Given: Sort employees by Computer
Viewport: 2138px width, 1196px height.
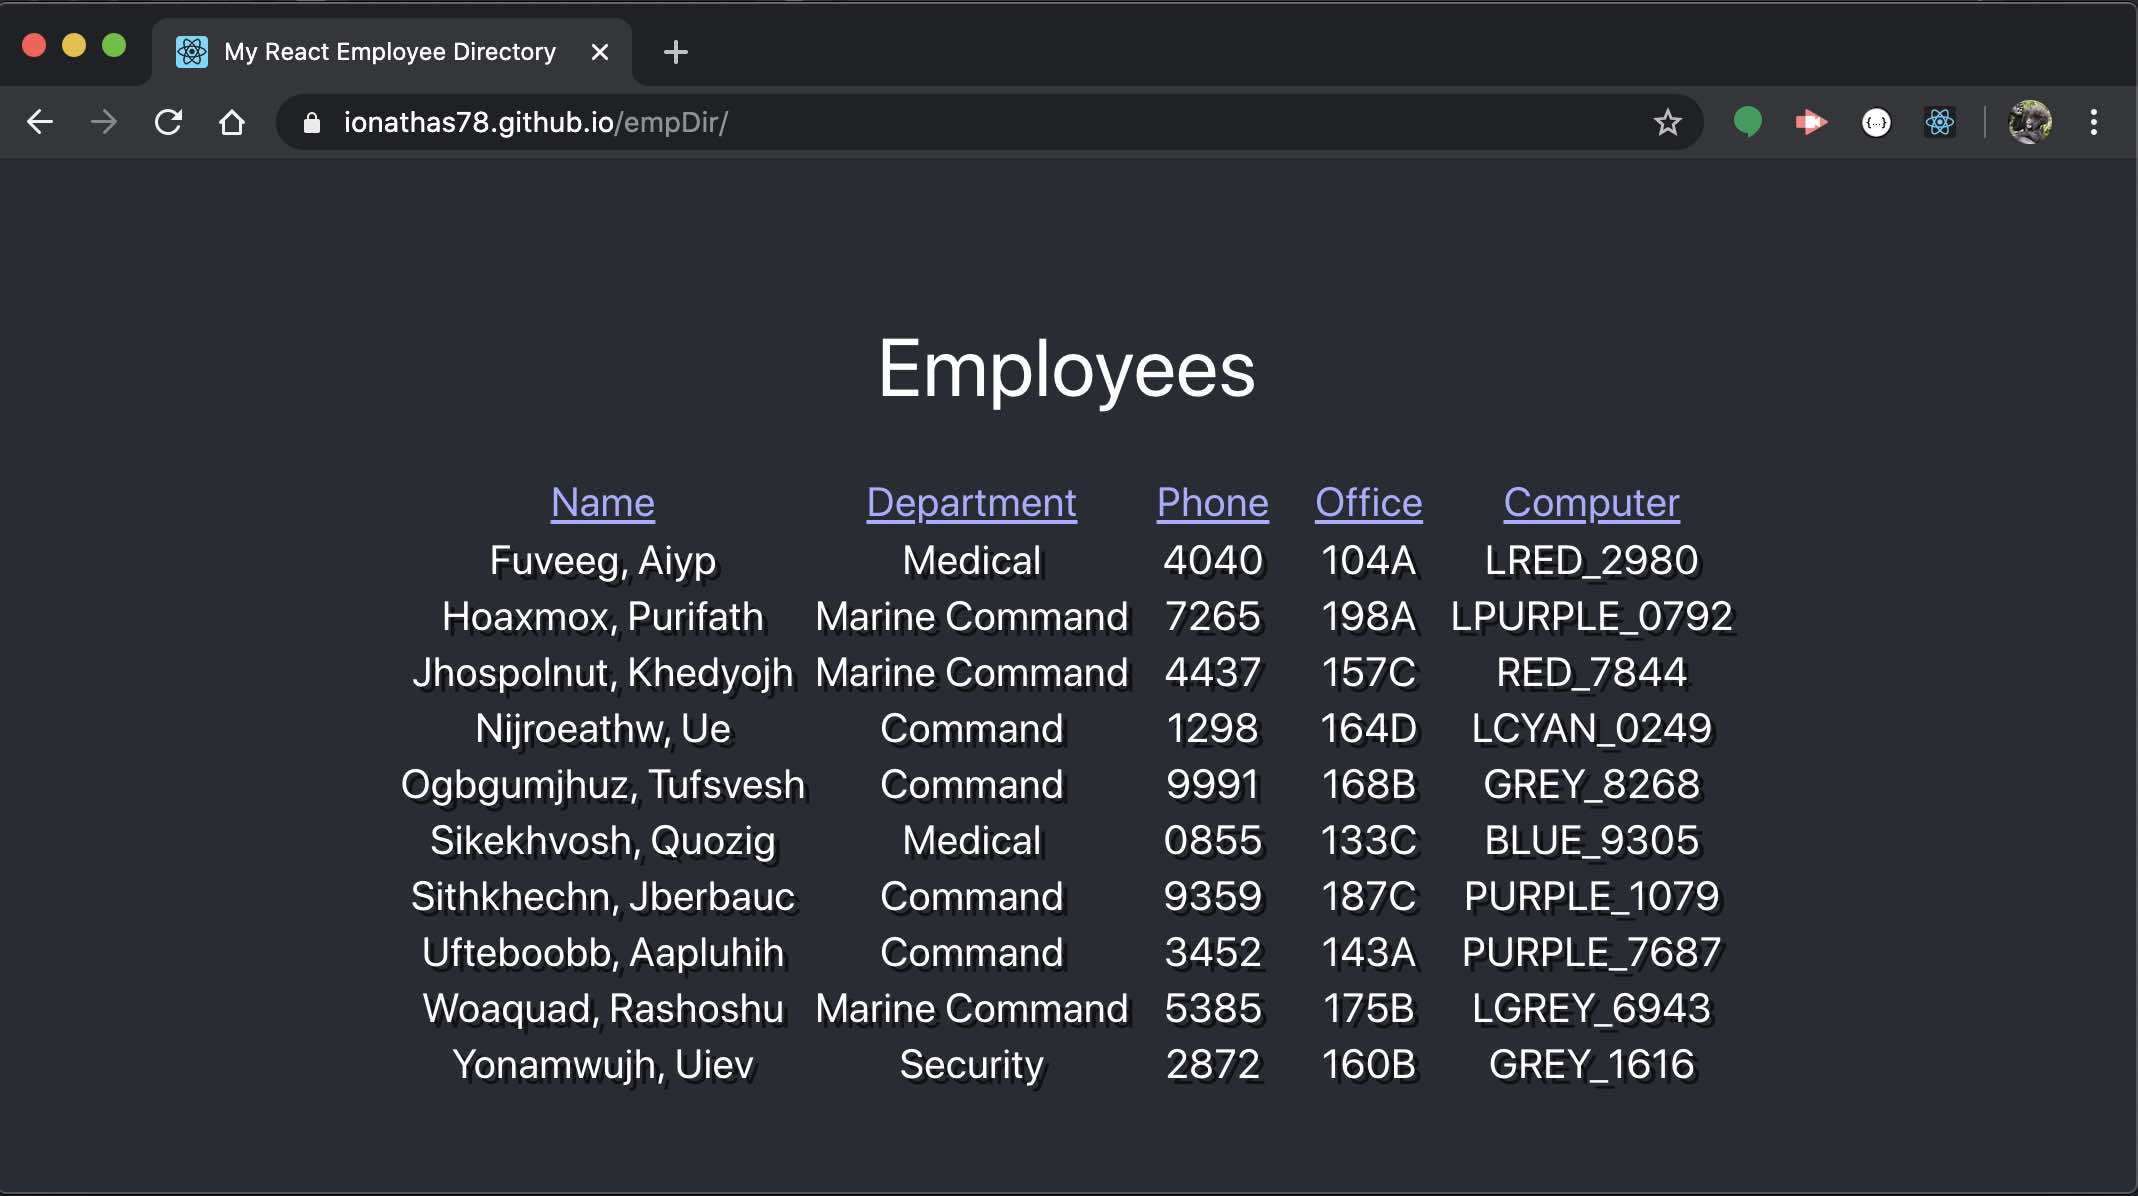Looking at the screenshot, I should point(1590,503).
